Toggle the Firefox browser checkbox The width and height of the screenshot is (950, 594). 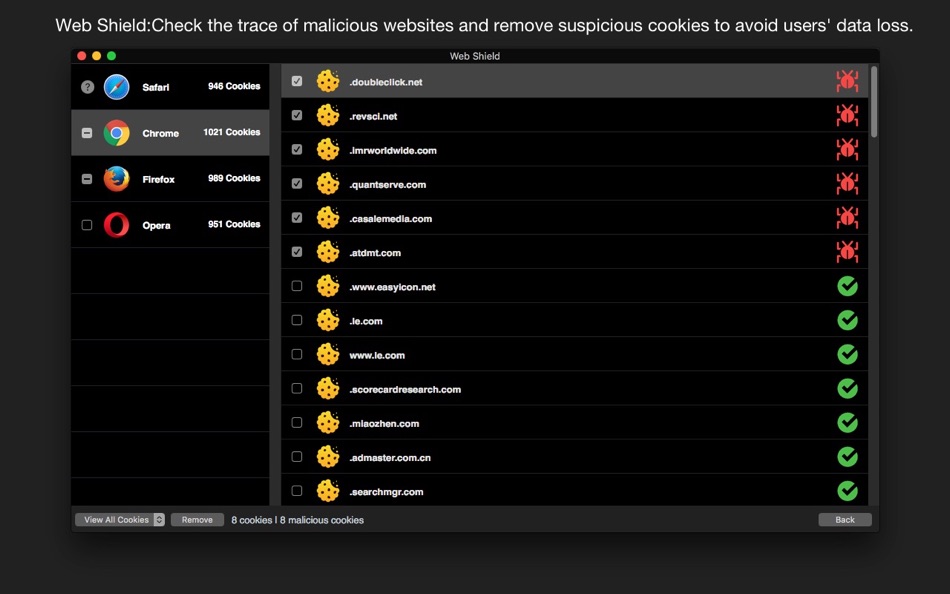pyautogui.click(x=87, y=179)
